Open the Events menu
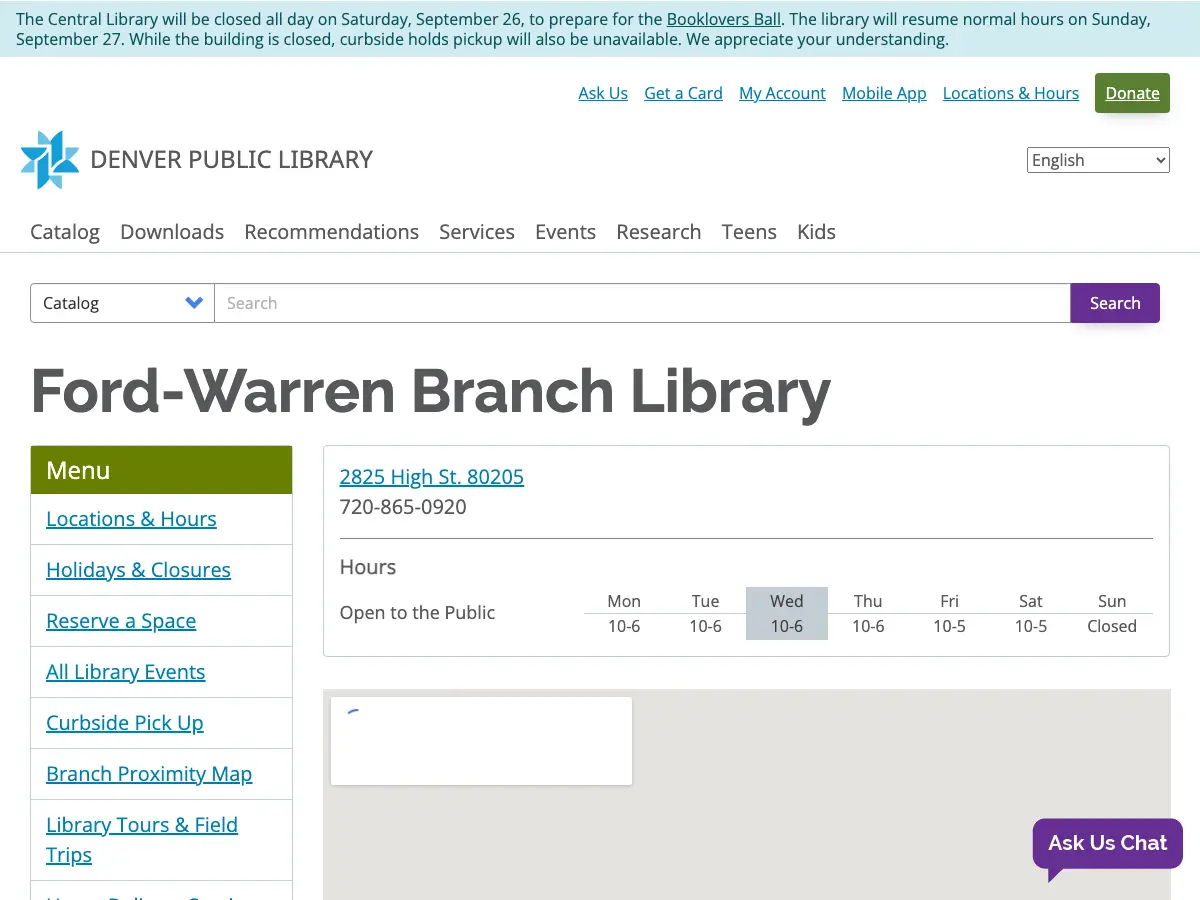Screen dimensions: 1200x900 [565, 232]
